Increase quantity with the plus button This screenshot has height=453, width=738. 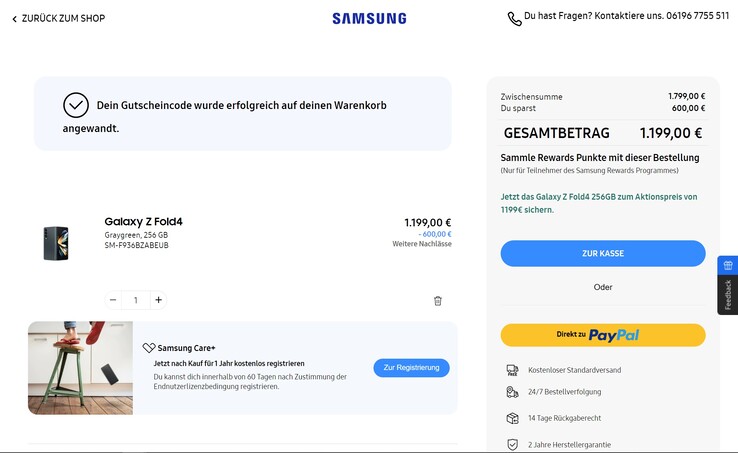[x=158, y=300]
